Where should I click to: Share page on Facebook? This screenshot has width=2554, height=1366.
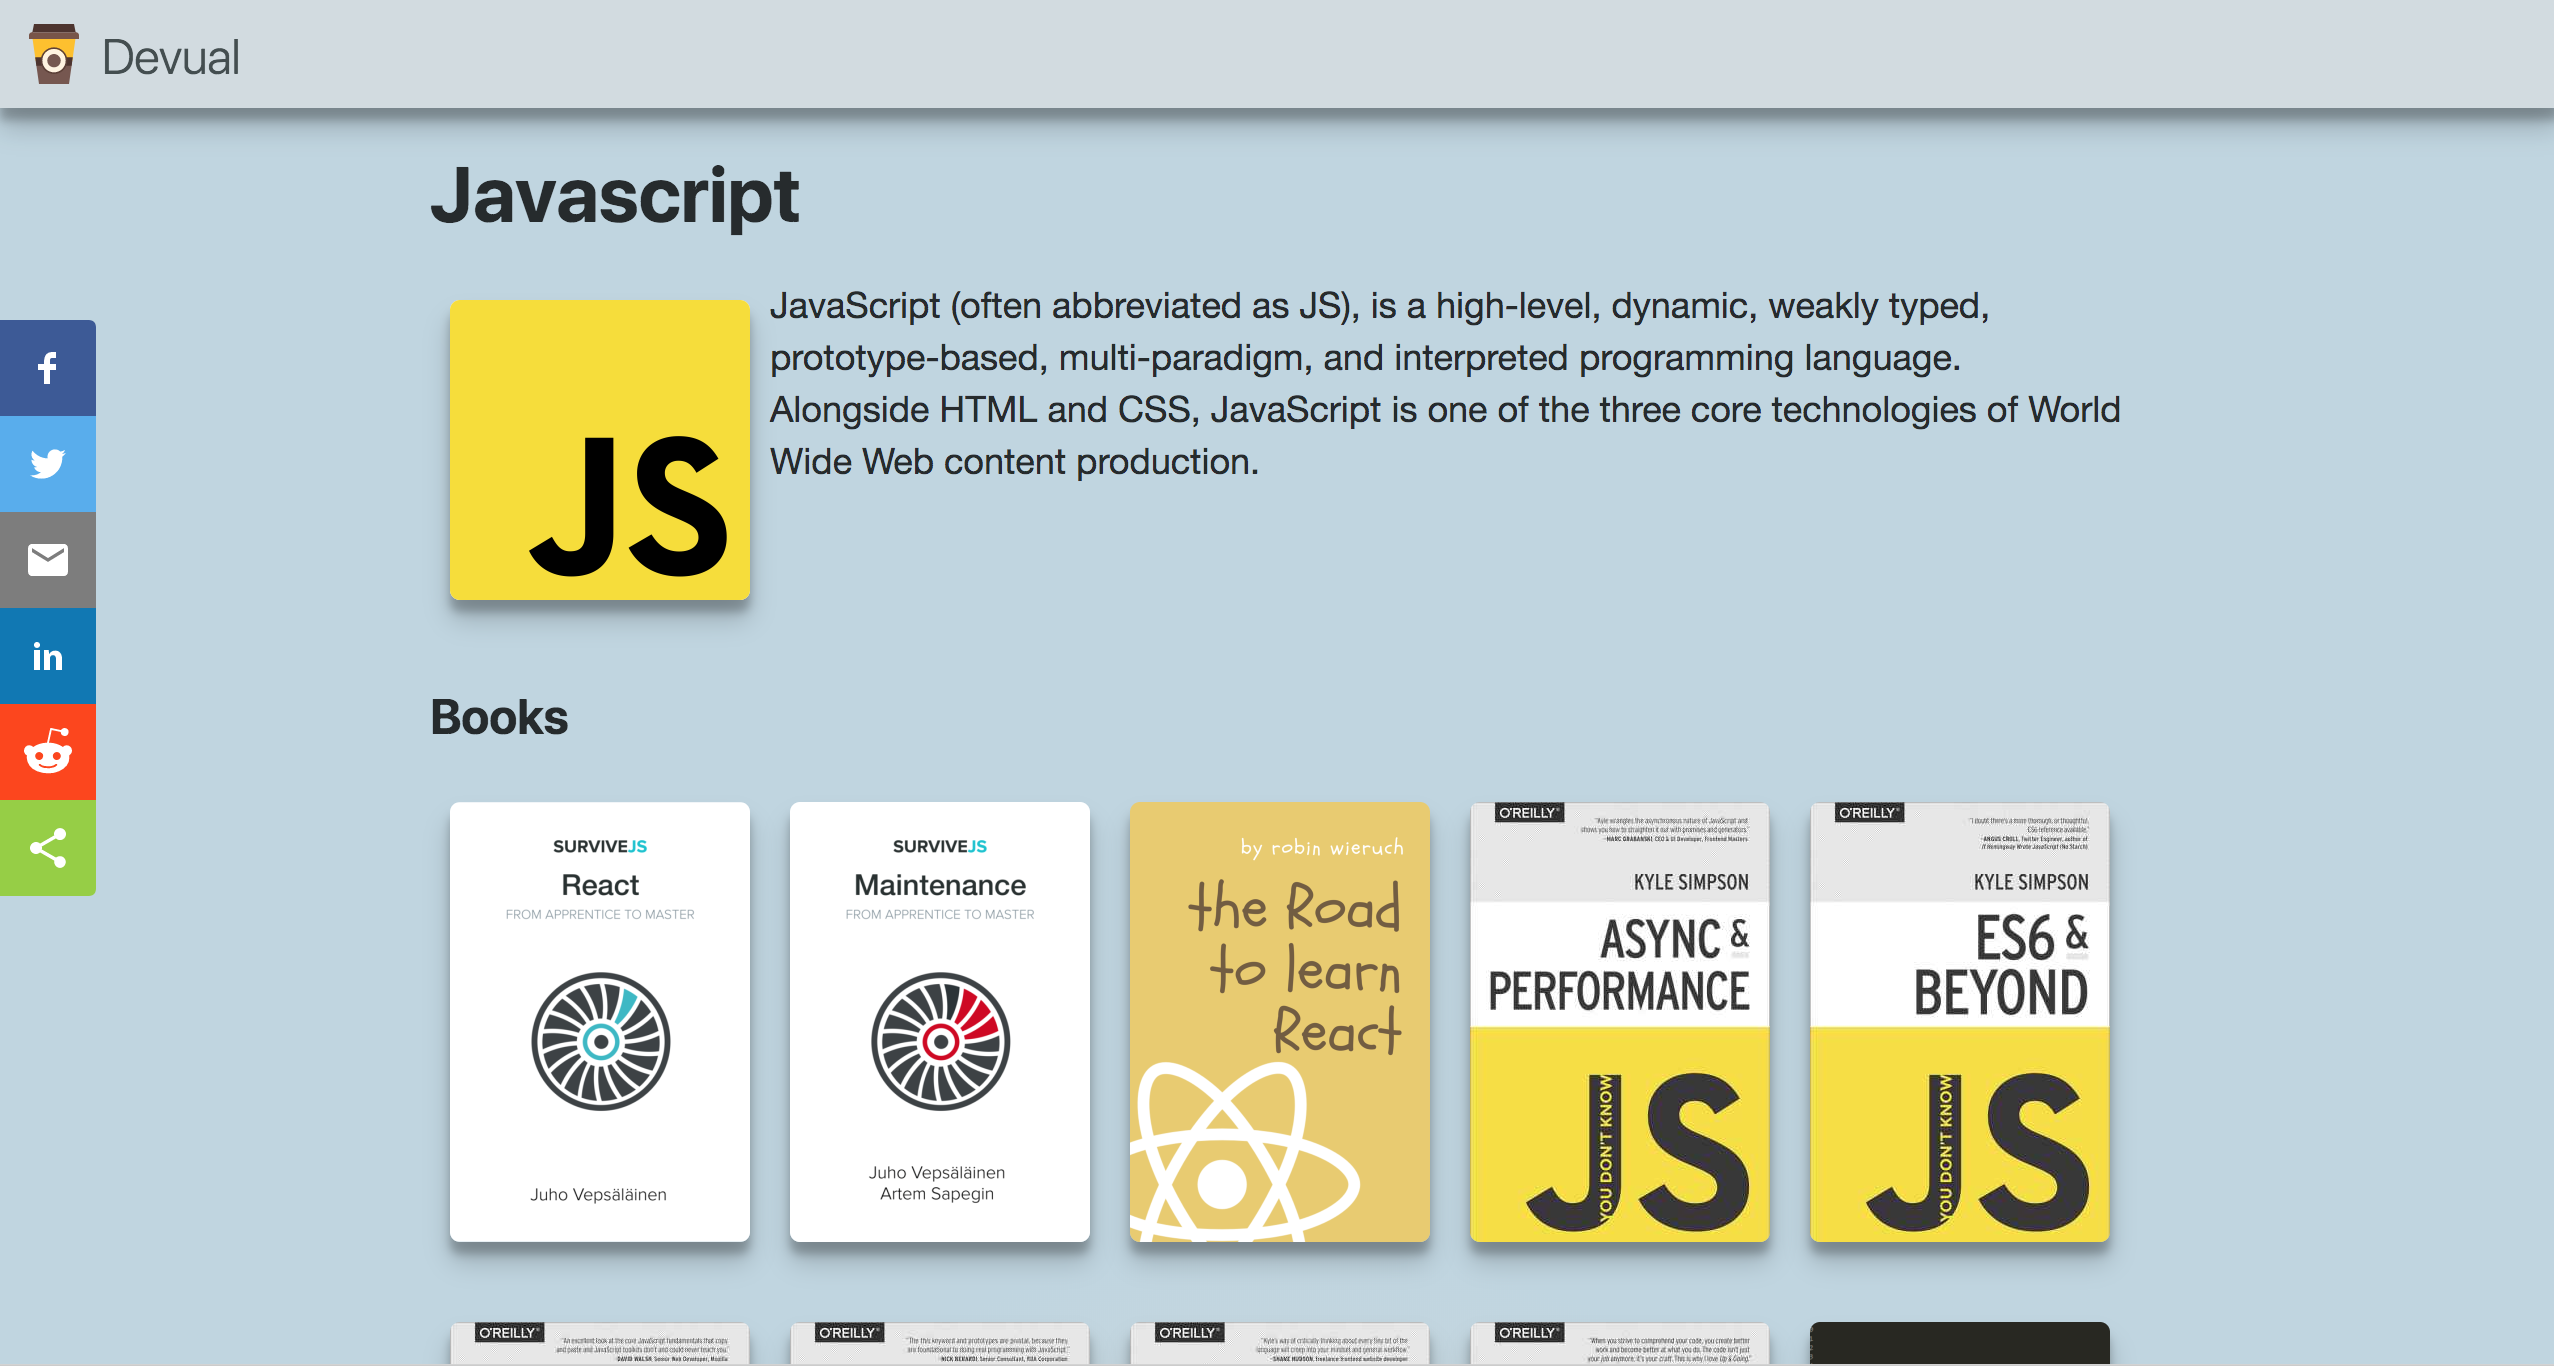47,368
